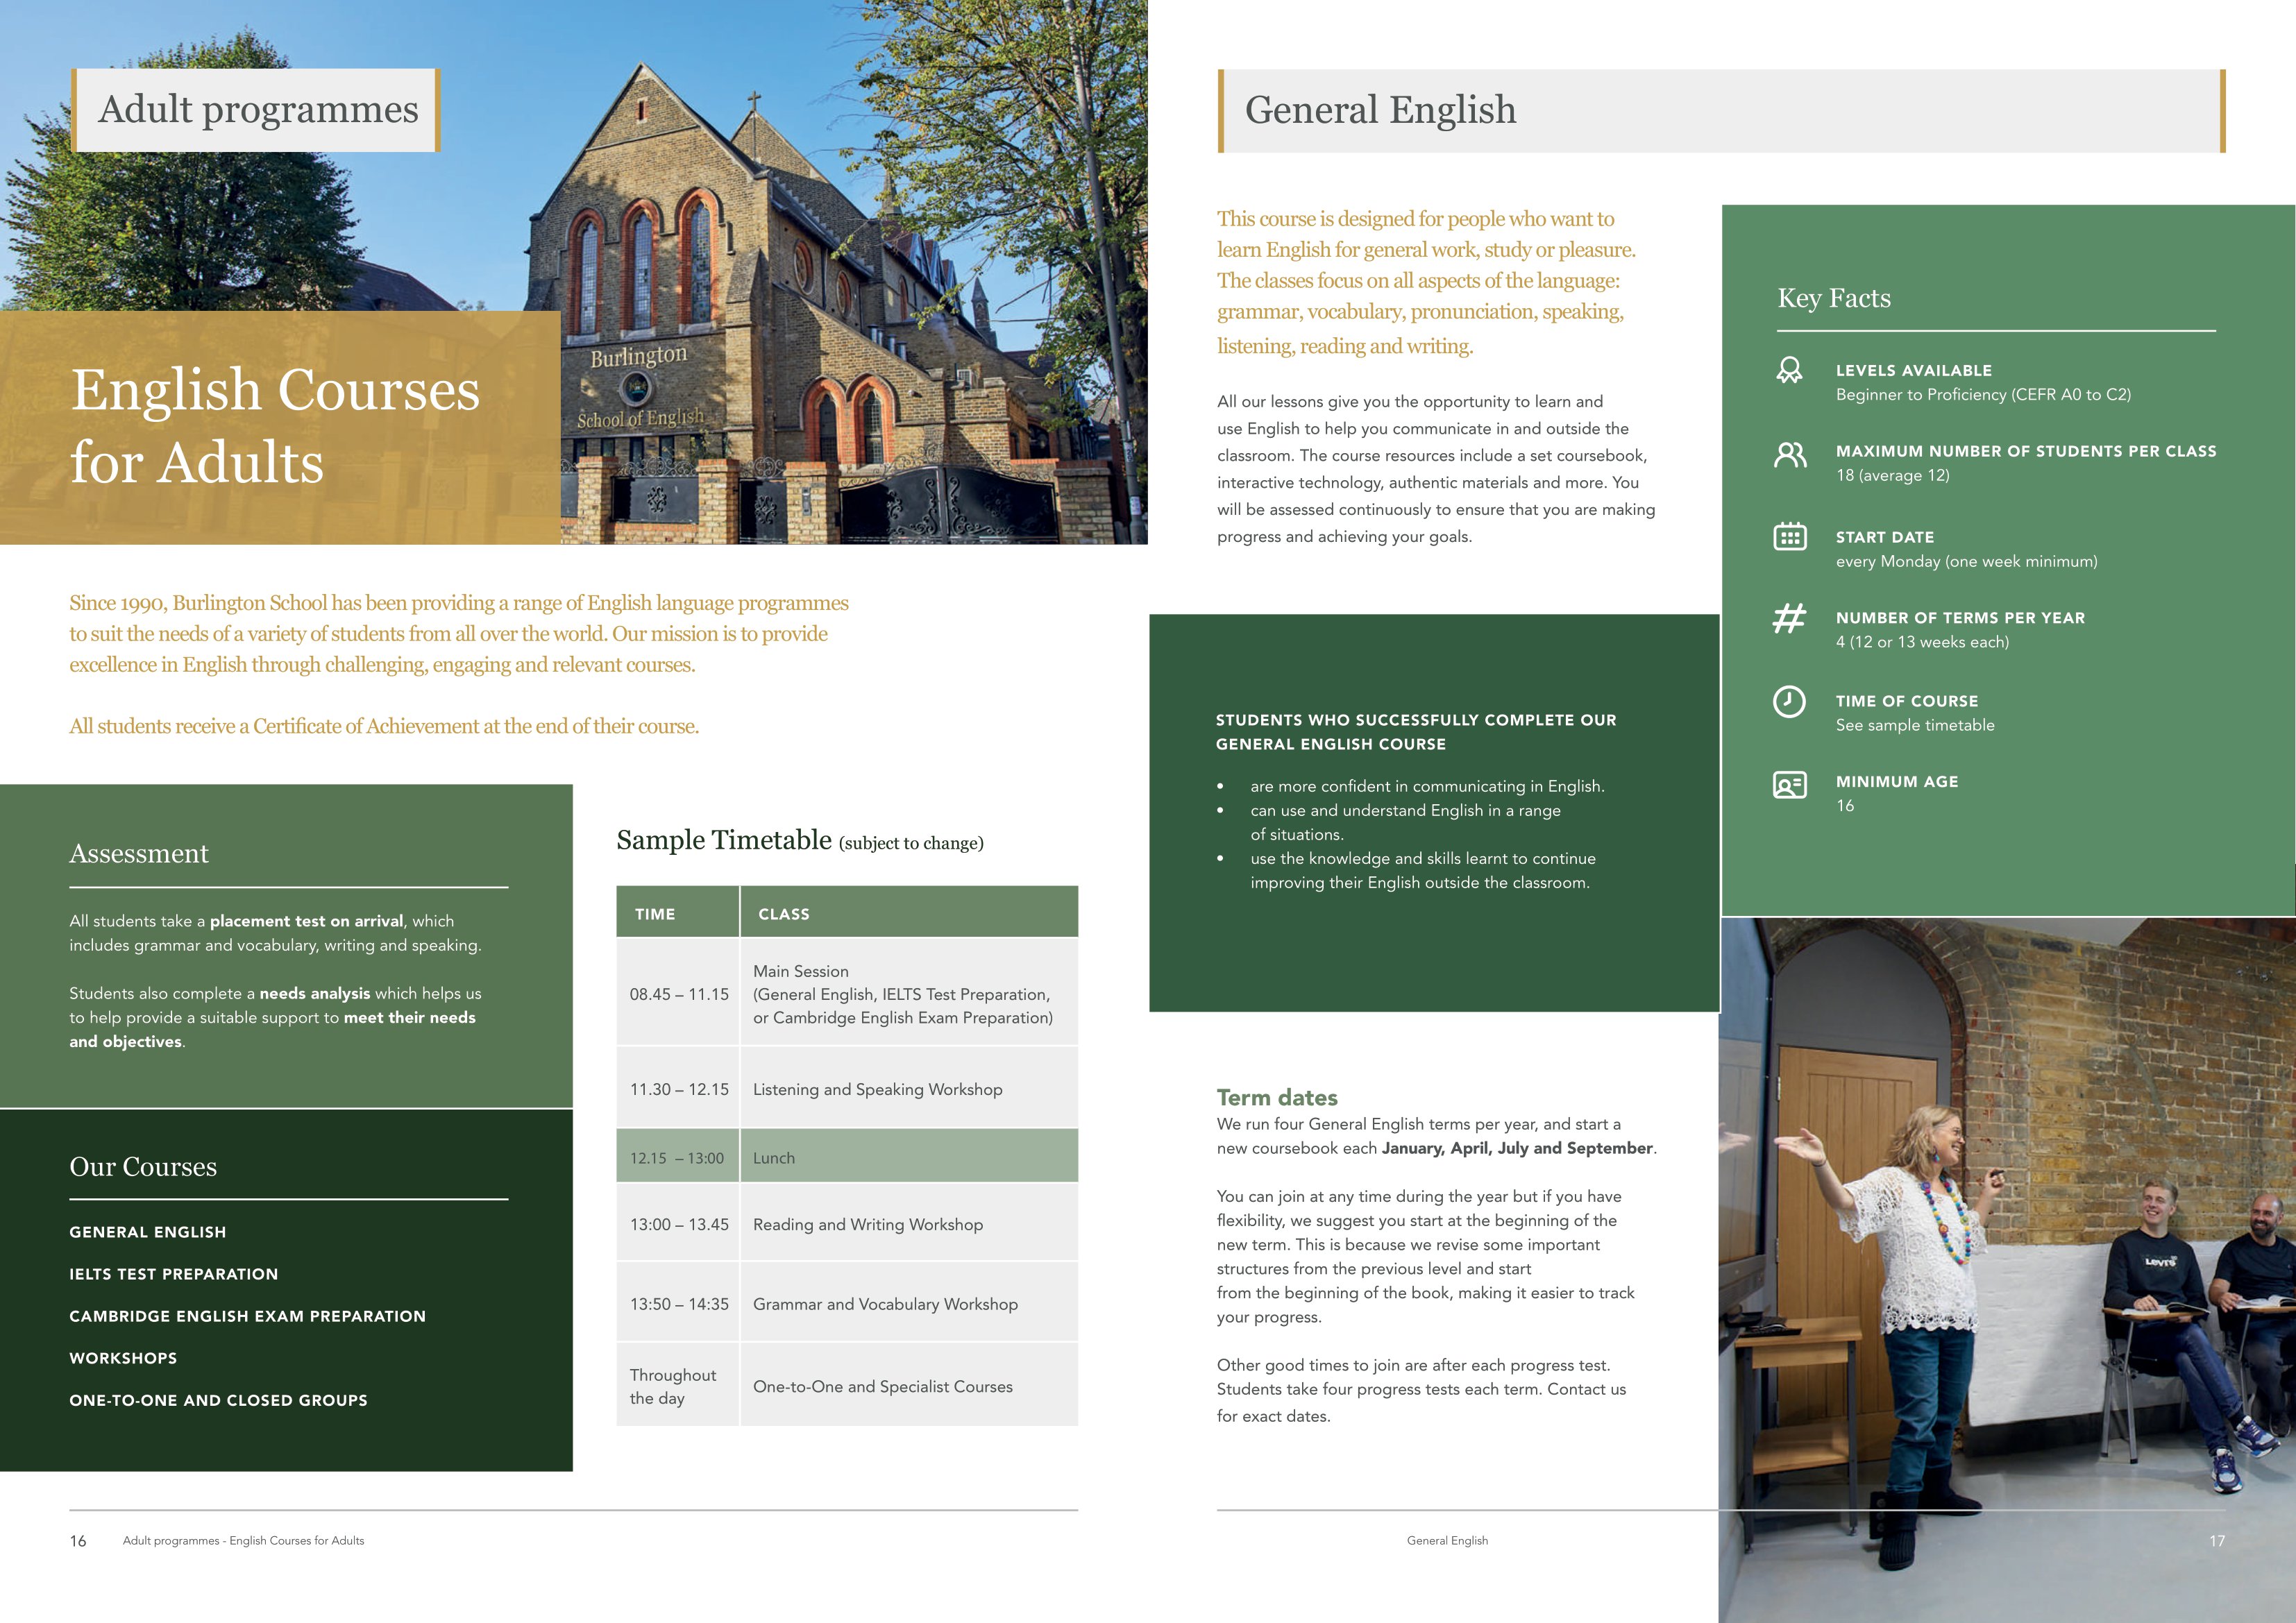Click 'WORKSHOPS' course entry
2296x1623 pixels.
pyautogui.click(x=123, y=1358)
